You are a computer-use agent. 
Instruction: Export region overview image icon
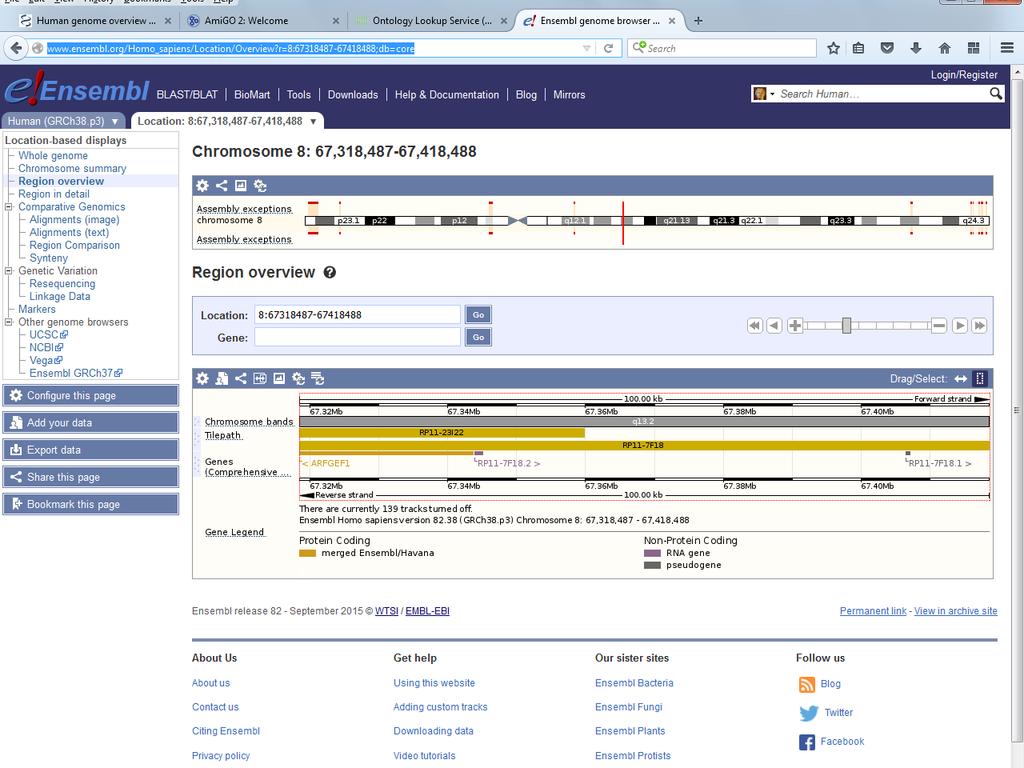pyautogui.click(x=279, y=378)
